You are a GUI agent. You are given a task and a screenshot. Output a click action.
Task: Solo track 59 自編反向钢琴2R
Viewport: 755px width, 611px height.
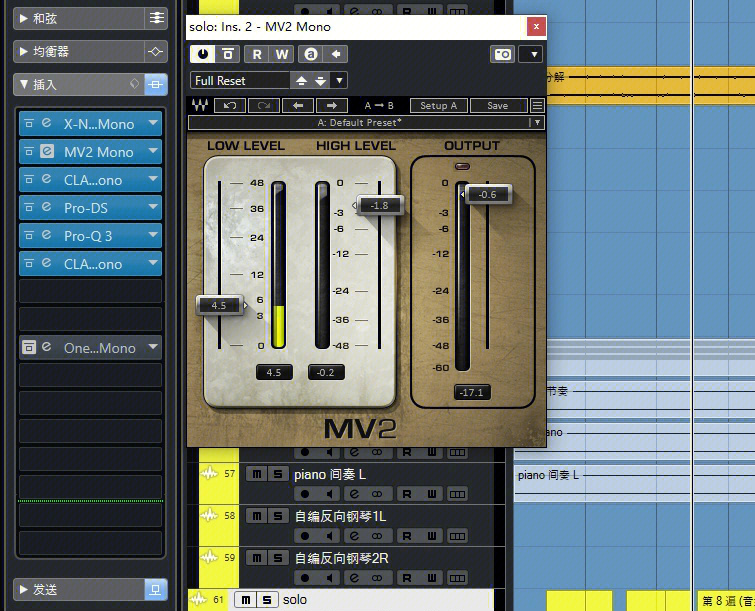pyautogui.click(x=278, y=558)
